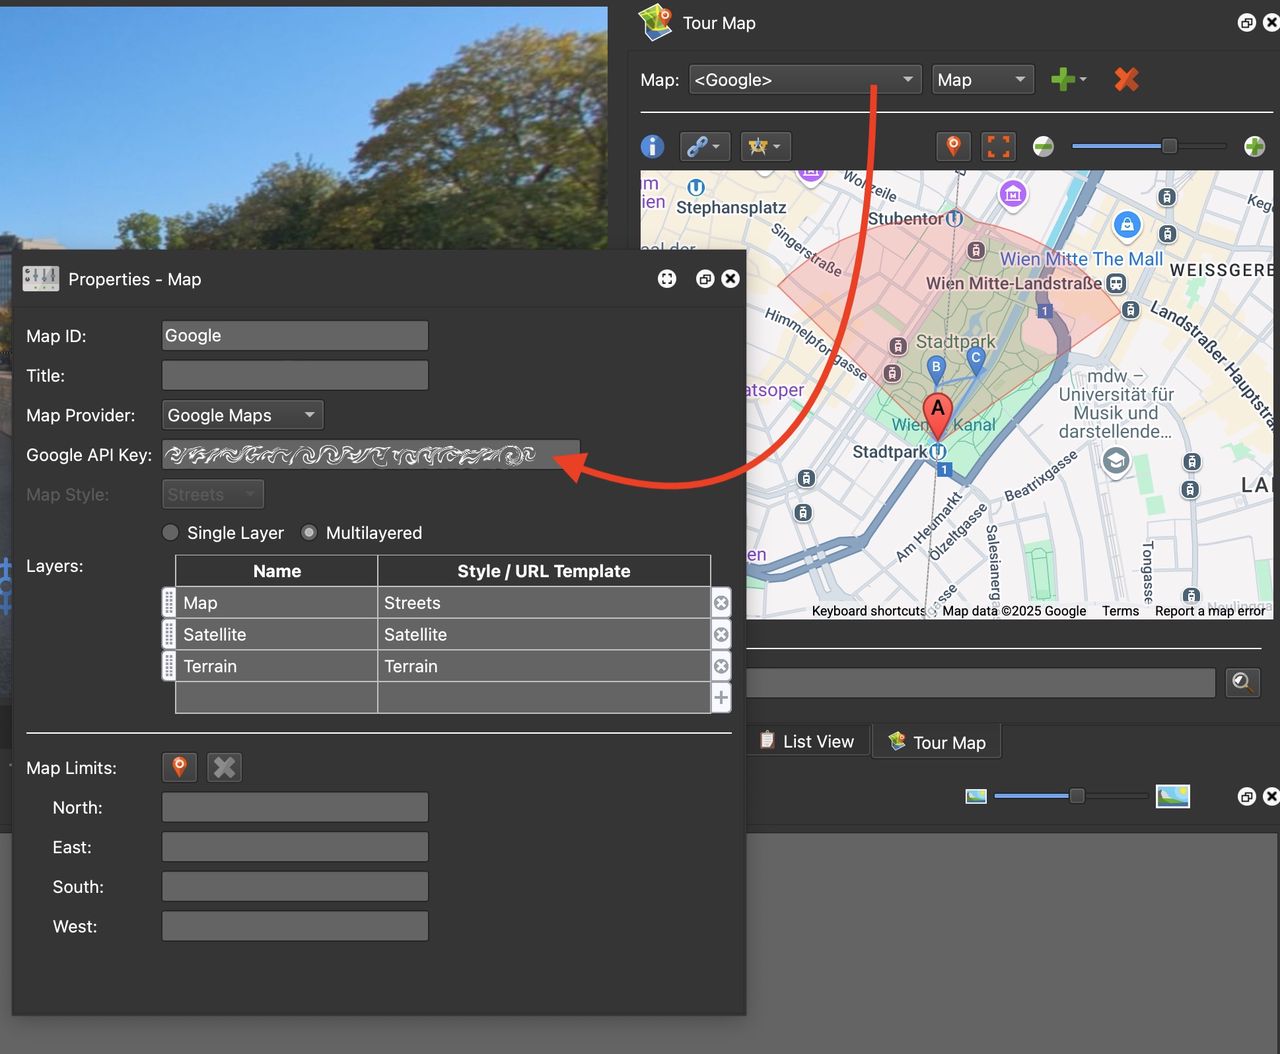The height and width of the screenshot is (1054, 1280).
Task: Select the Multilayered radio button
Action: 309,532
